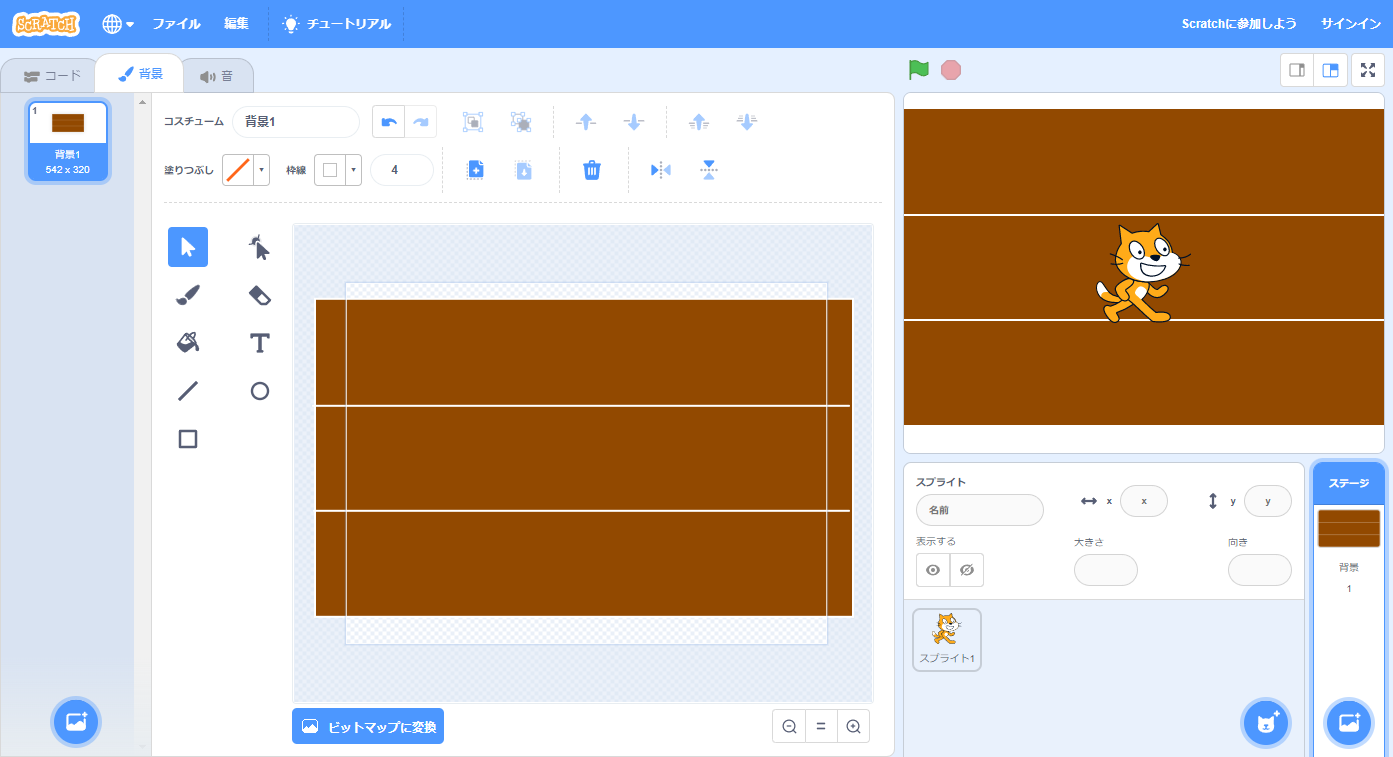
Task: Select the Brush tool
Action: tap(188, 295)
